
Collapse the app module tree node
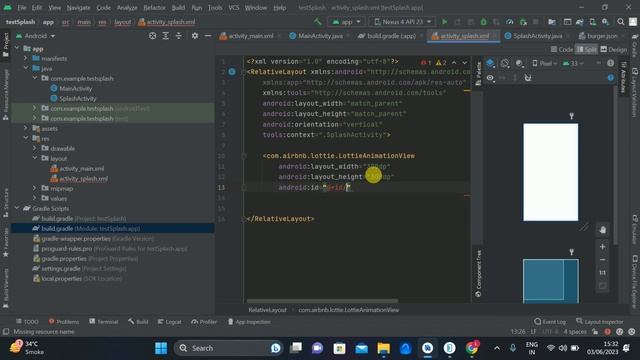click(x=16, y=48)
